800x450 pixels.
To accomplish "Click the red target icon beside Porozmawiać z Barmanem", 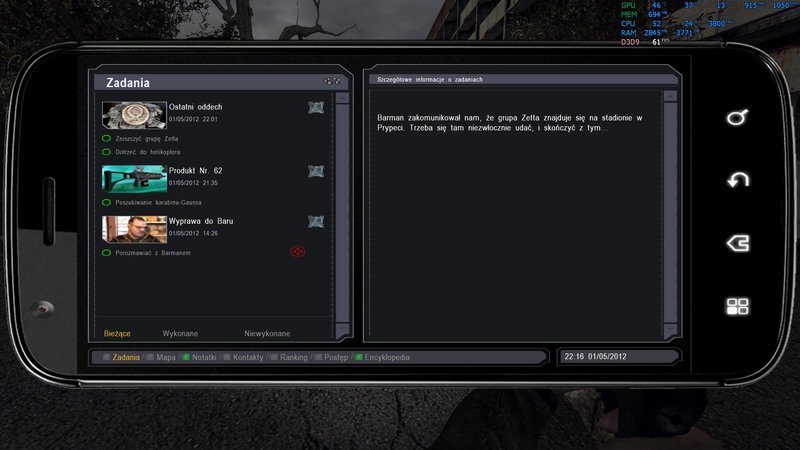I will [297, 252].
